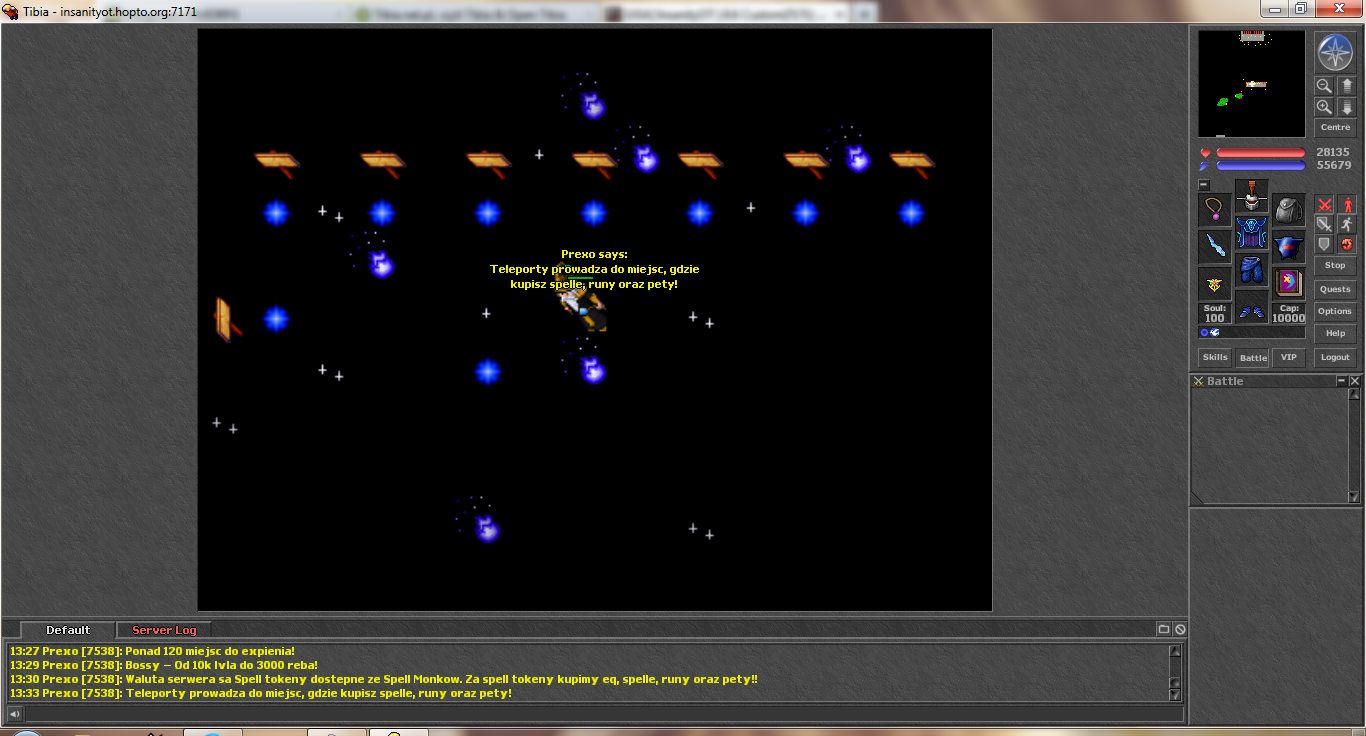Click the blue armor slot

1252,232
